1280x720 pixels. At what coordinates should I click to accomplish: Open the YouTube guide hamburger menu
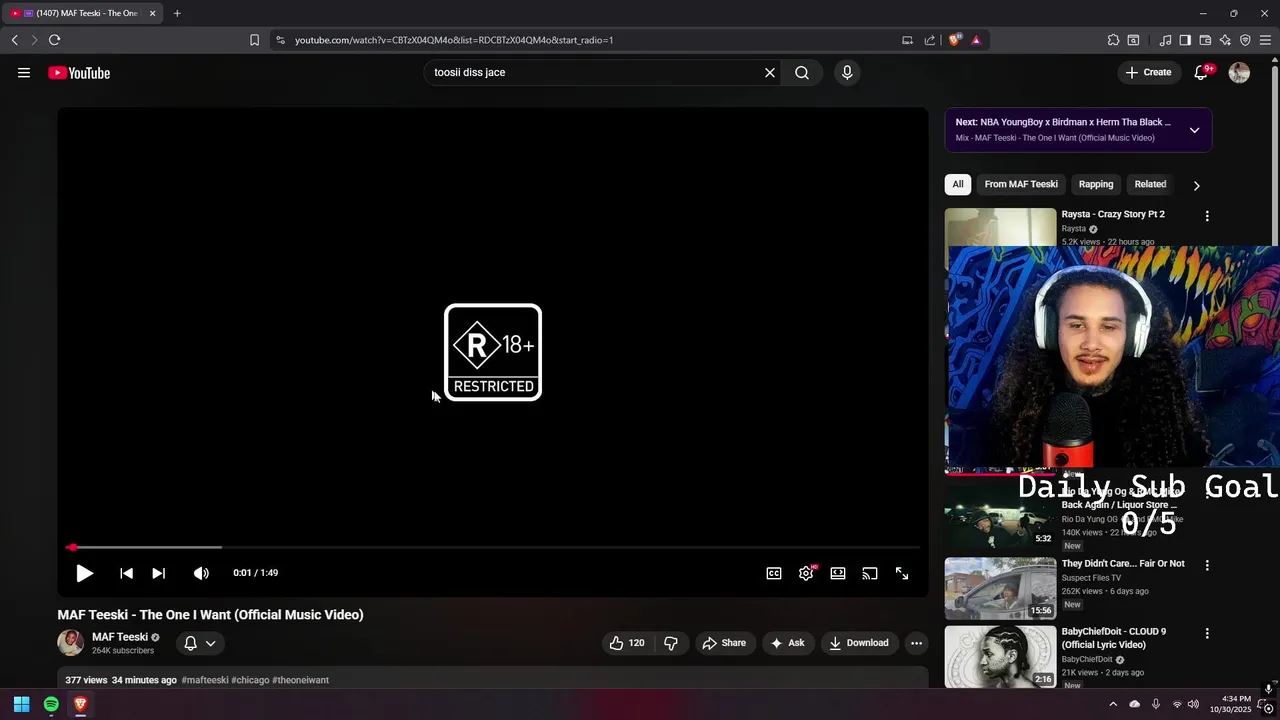[24, 72]
